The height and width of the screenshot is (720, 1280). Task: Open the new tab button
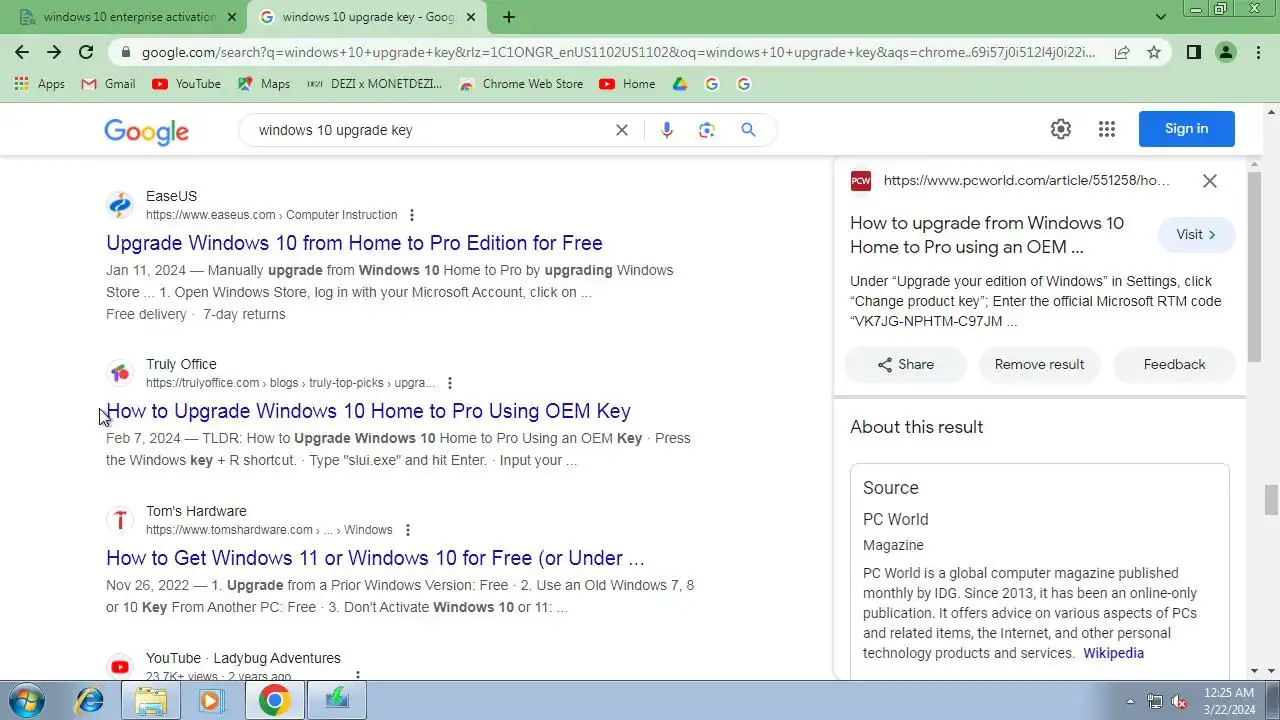509,17
